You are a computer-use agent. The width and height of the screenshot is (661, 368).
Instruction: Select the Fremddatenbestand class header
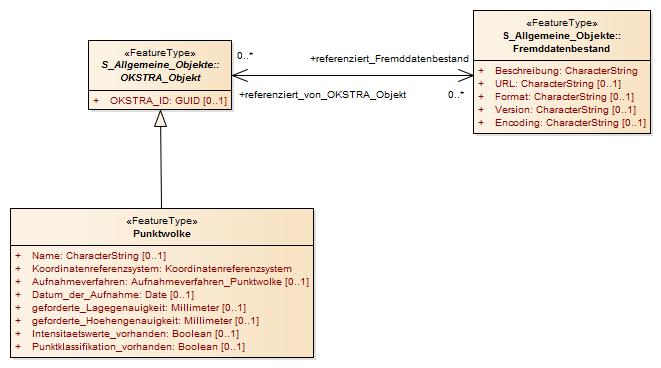click(562, 36)
